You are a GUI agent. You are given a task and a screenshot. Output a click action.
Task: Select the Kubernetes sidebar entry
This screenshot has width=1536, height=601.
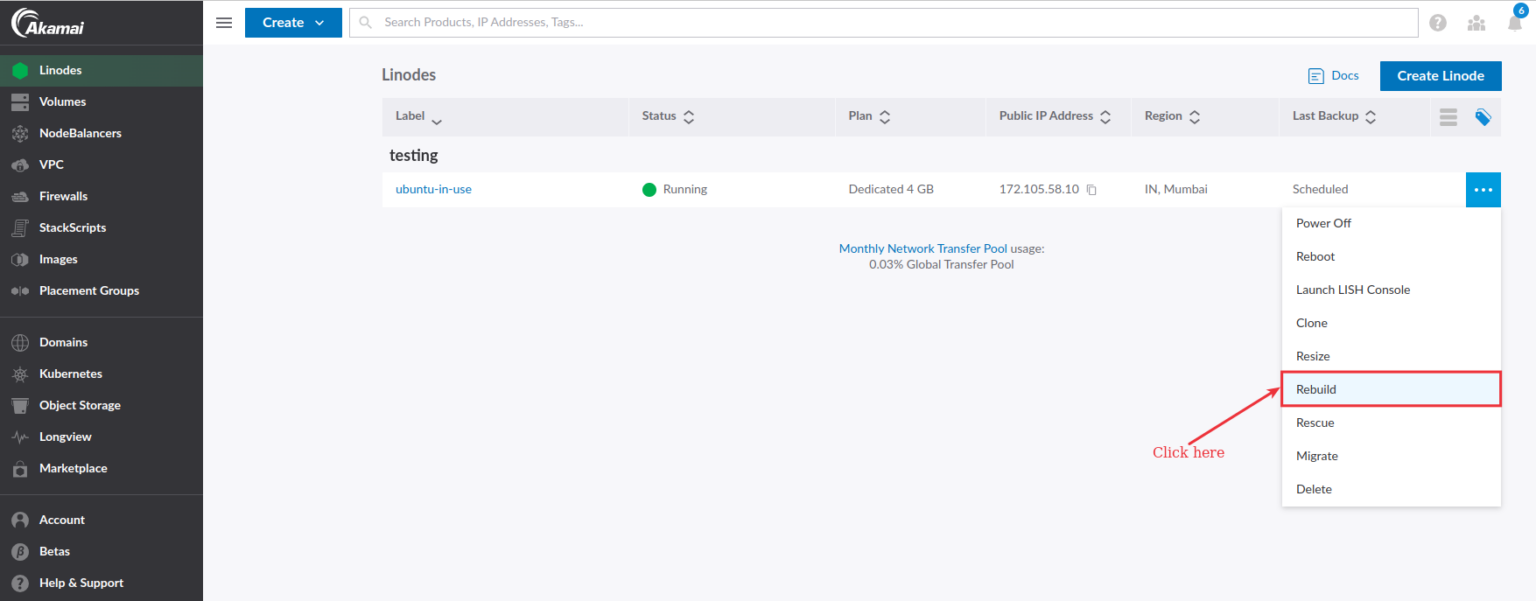click(70, 373)
